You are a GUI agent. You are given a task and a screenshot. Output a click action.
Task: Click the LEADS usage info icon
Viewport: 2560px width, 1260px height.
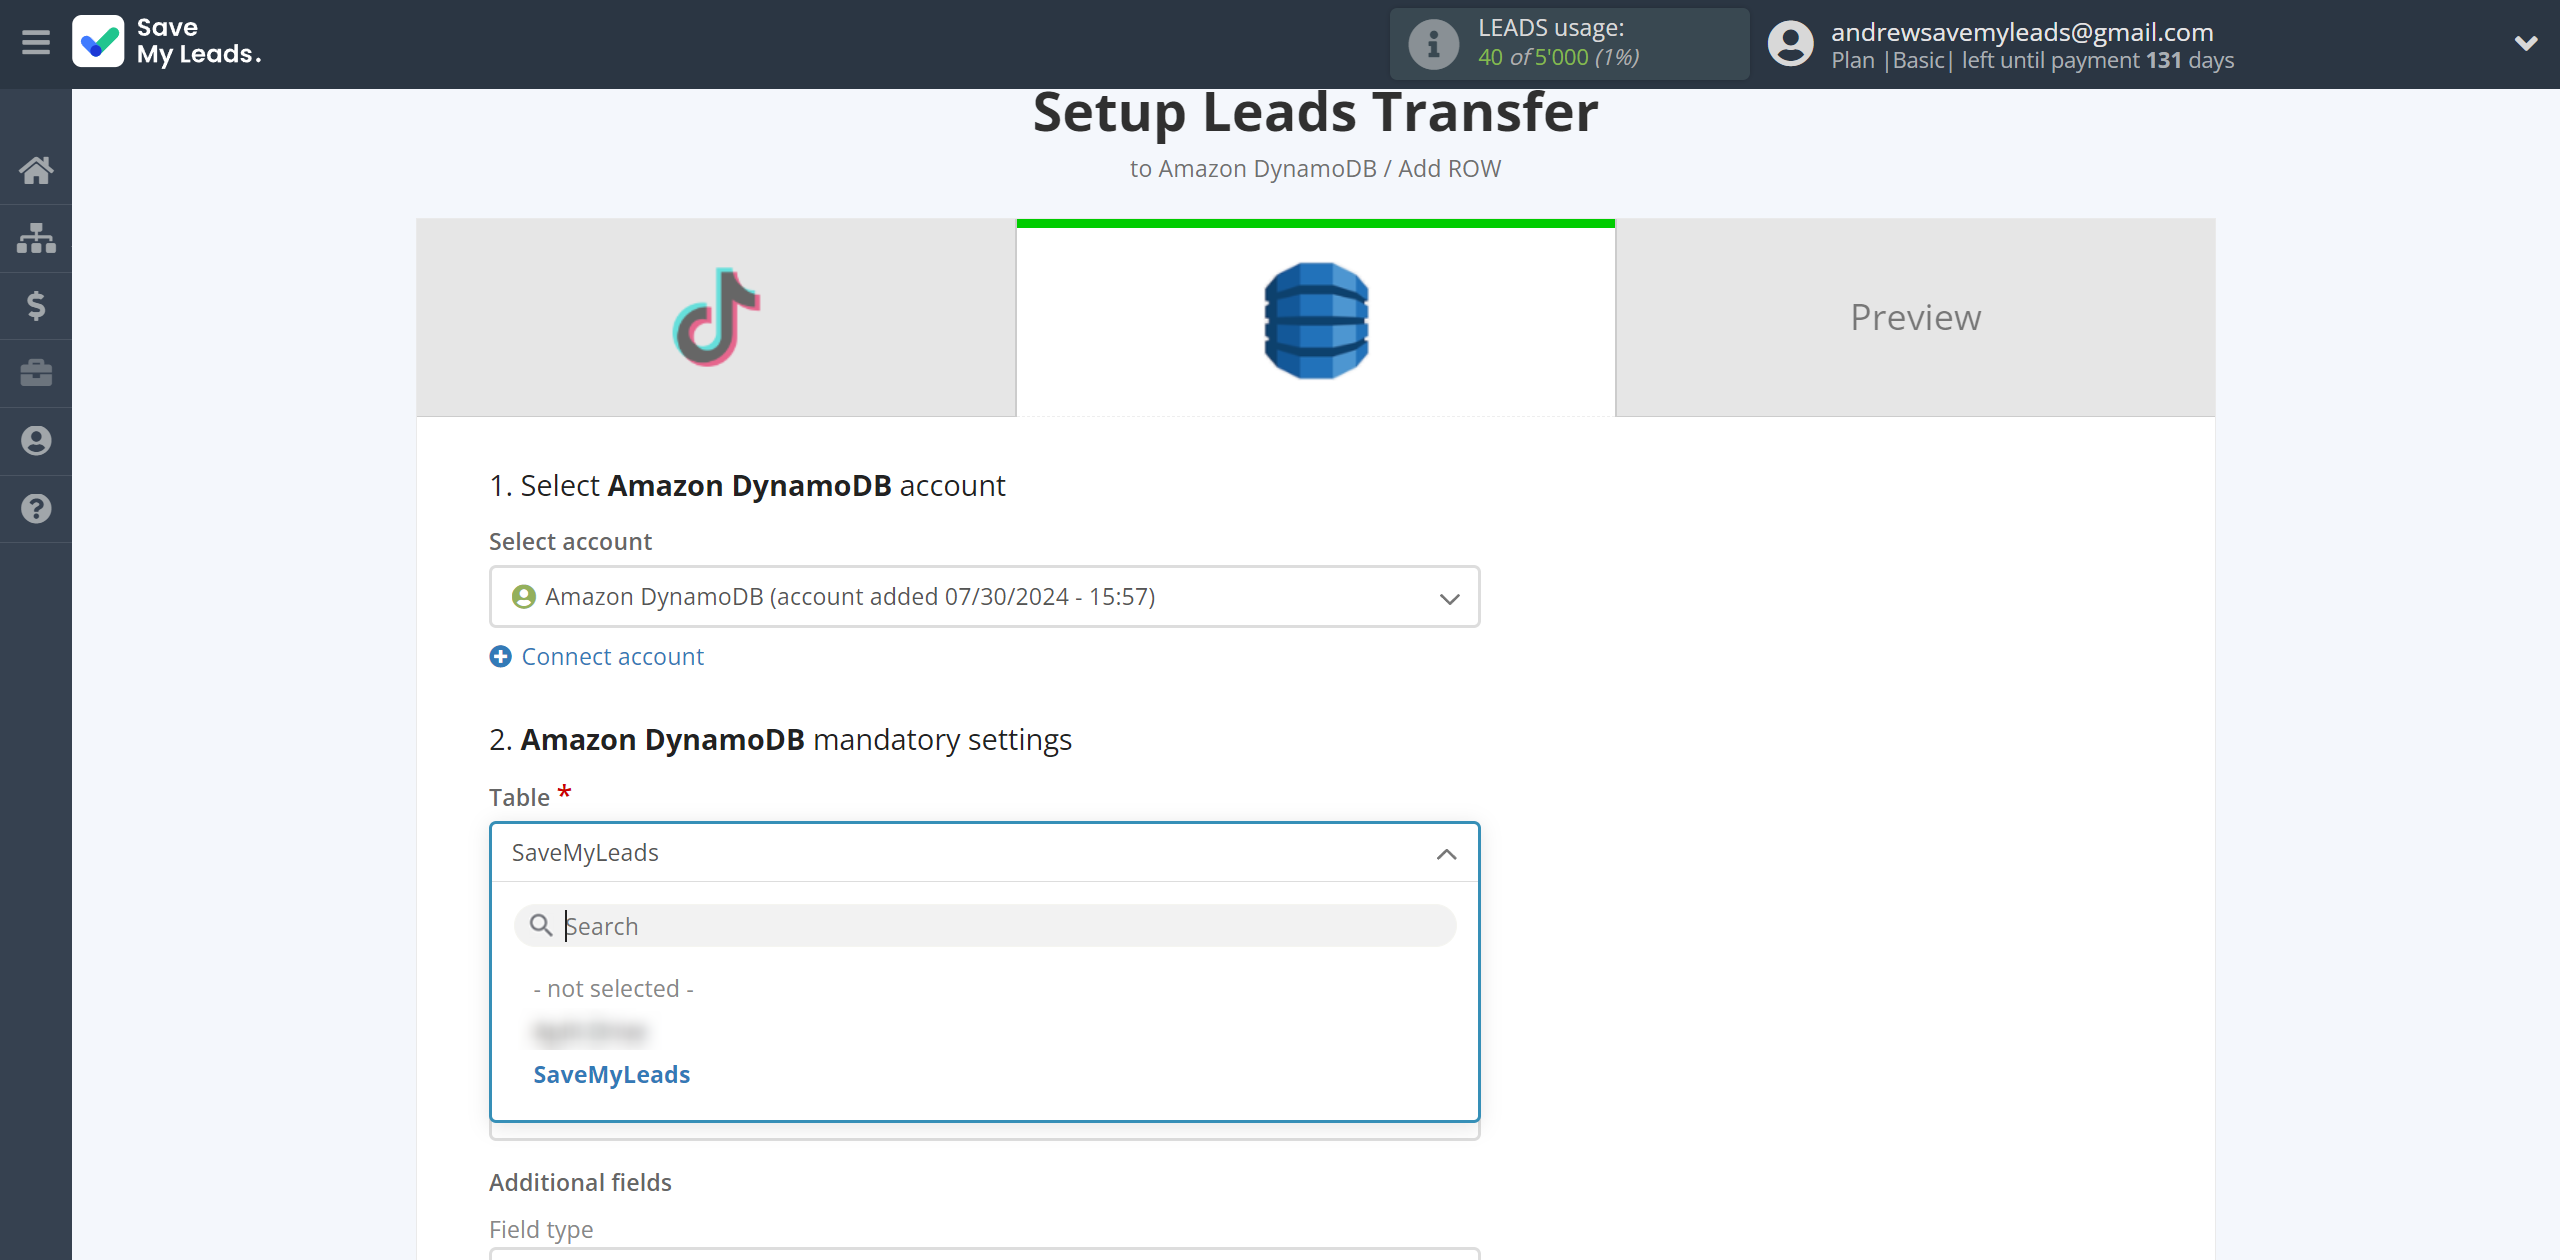click(x=1434, y=44)
